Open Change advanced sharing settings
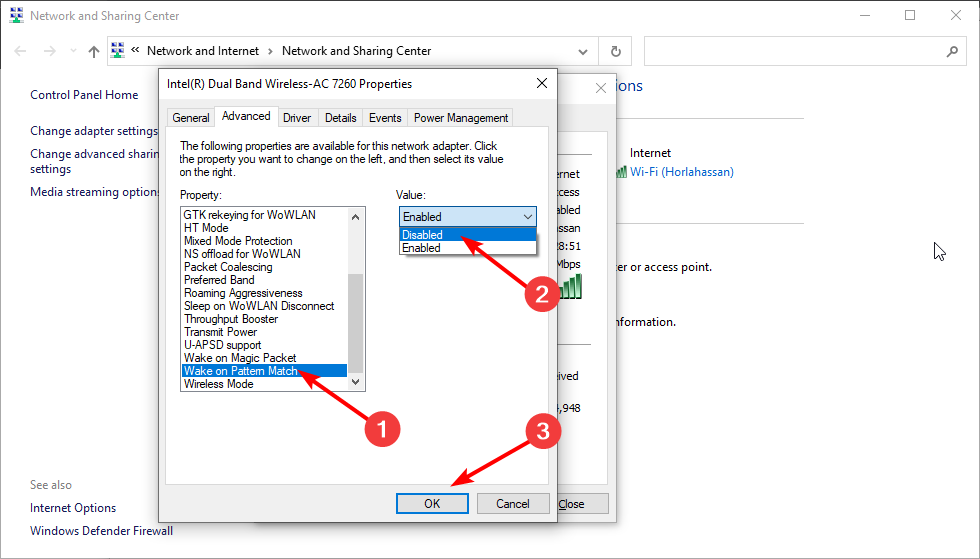Image resolution: width=980 pixels, height=559 pixels. coord(94,161)
